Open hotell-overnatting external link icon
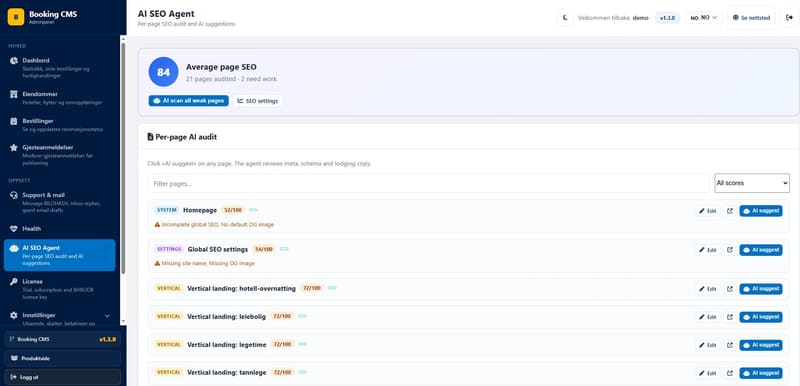The image size is (800, 386). [x=730, y=289]
